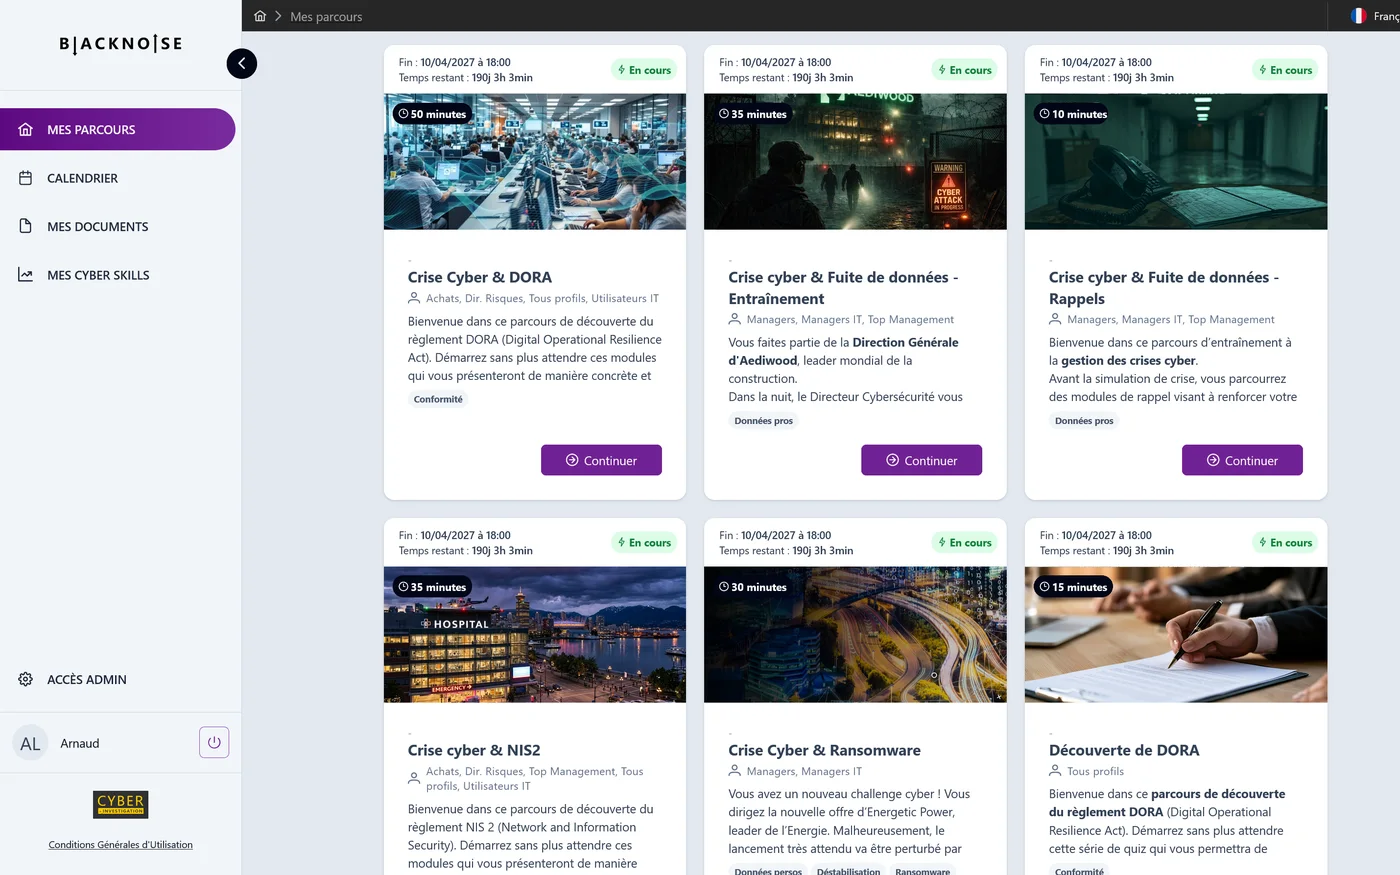The width and height of the screenshot is (1400, 875).
Task: Click the Données pros tag on the Rappels card
Action: pyautogui.click(x=1084, y=421)
